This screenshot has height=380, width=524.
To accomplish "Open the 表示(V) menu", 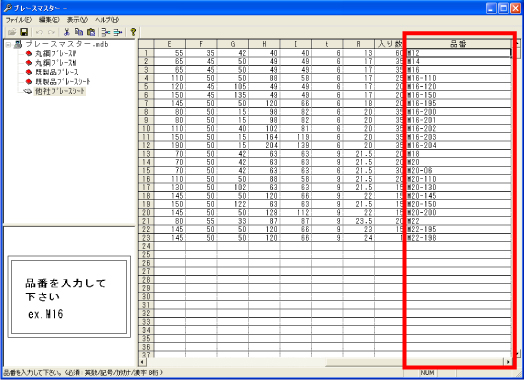I will [78, 20].
